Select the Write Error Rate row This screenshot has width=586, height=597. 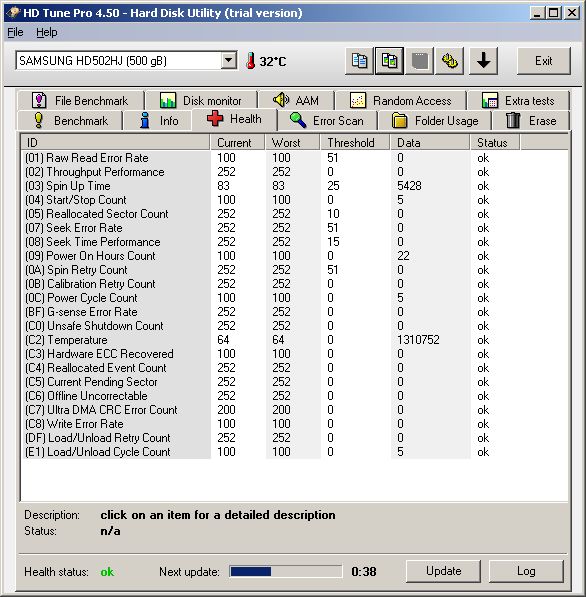294,424
